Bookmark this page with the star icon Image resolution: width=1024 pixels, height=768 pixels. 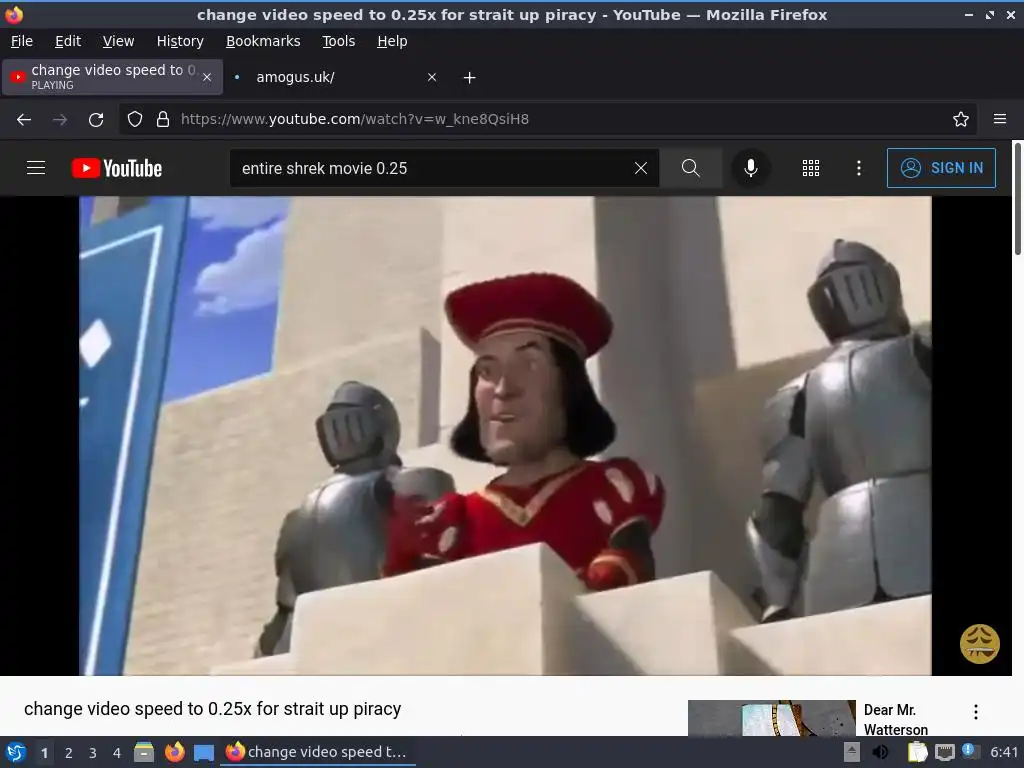pyautogui.click(x=961, y=119)
